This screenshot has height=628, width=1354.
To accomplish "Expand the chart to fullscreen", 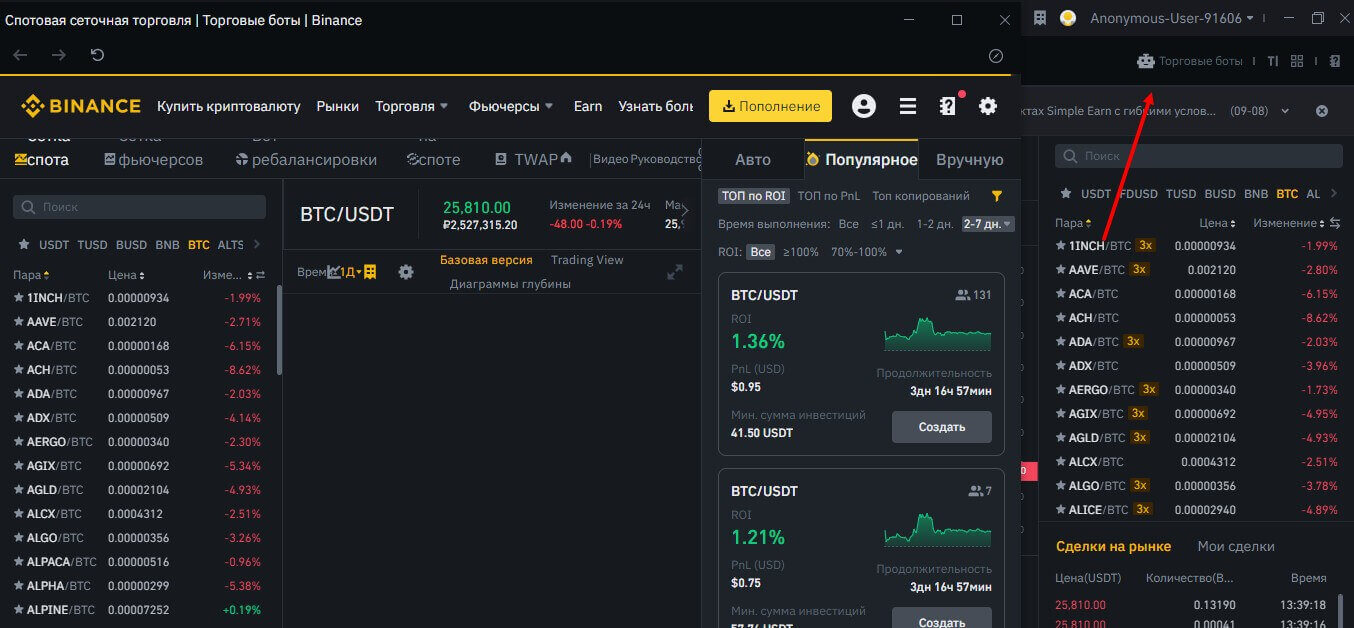I will point(675,272).
